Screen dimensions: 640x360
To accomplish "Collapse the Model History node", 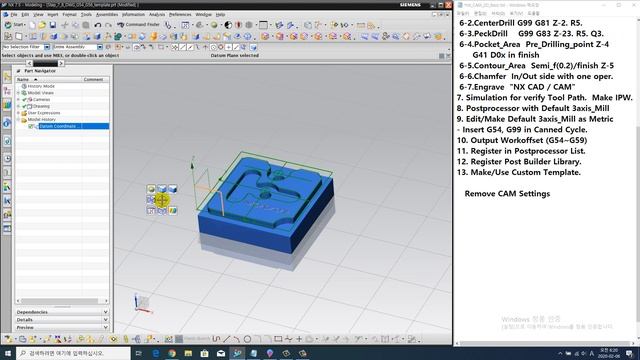I will 18,120.
